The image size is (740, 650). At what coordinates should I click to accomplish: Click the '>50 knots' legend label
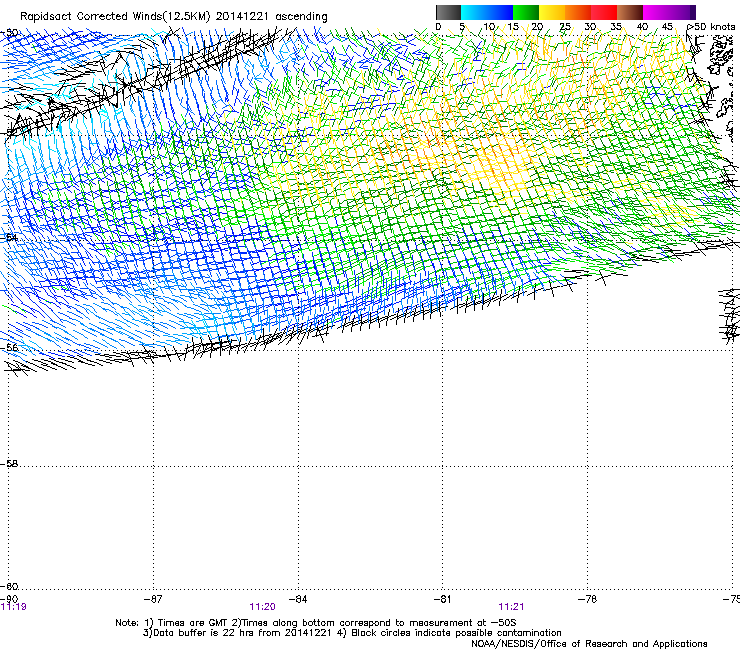[711, 27]
